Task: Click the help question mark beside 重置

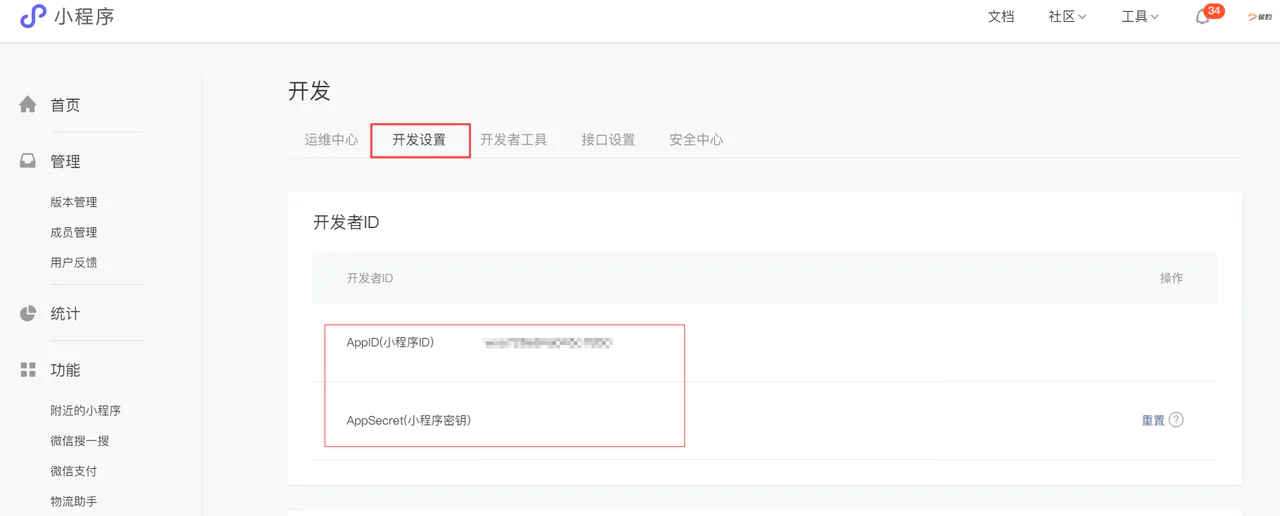Action: click(1176, 420)
